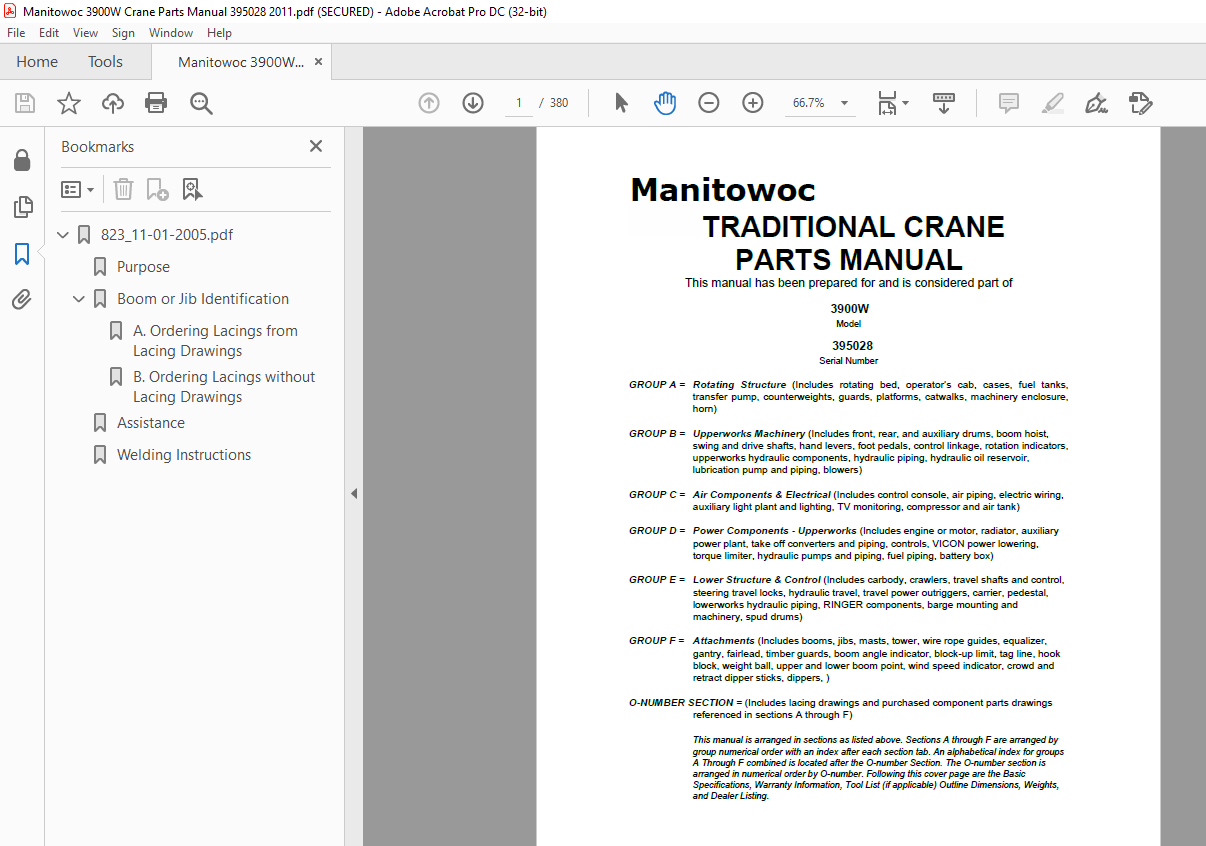Click the 'TRADITIONAL CRANE' heading text
This screenshot has height=846, width=1206.
point(853,227)
